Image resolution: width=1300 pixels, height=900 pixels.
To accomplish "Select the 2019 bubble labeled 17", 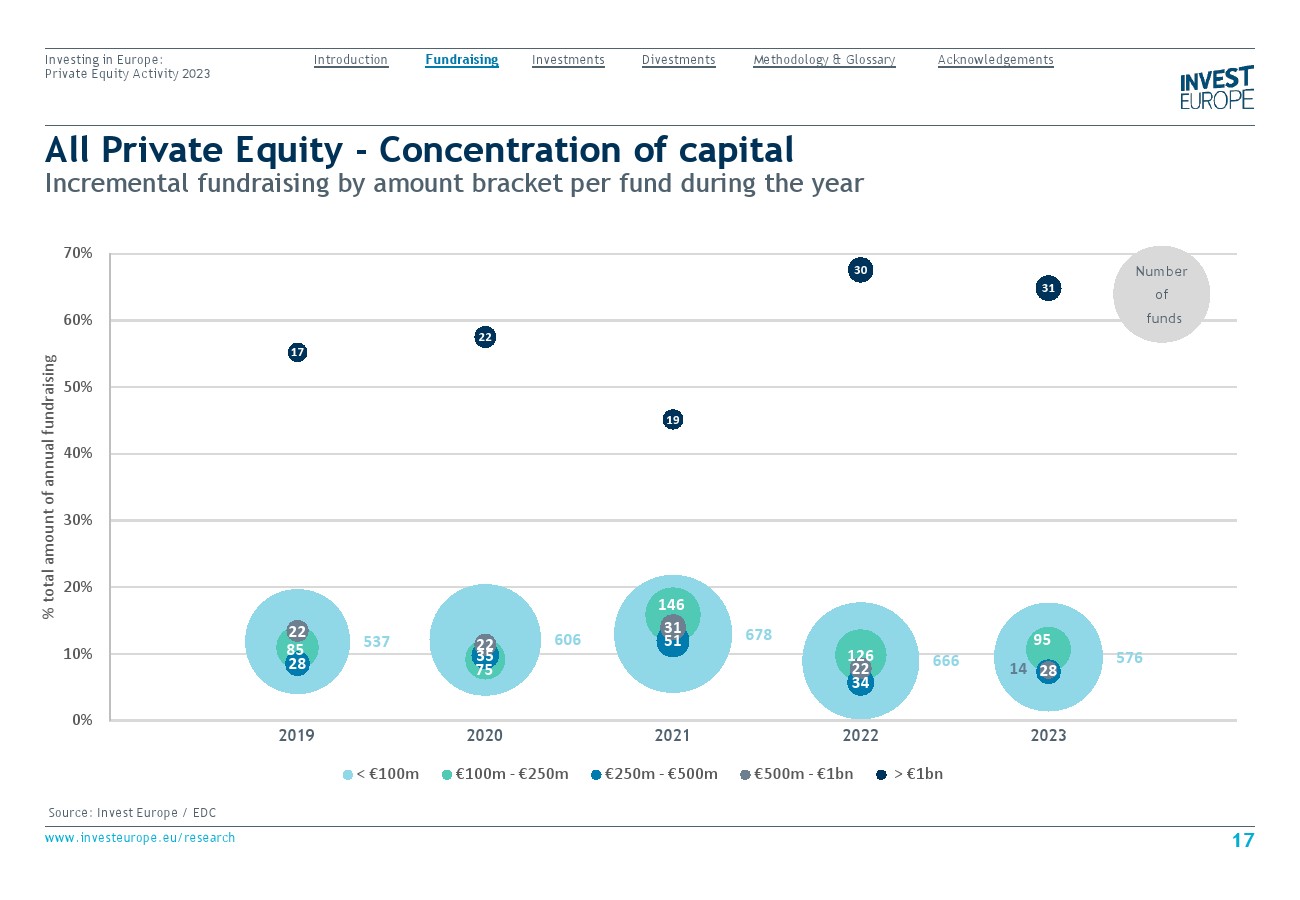I will point(297,352).
